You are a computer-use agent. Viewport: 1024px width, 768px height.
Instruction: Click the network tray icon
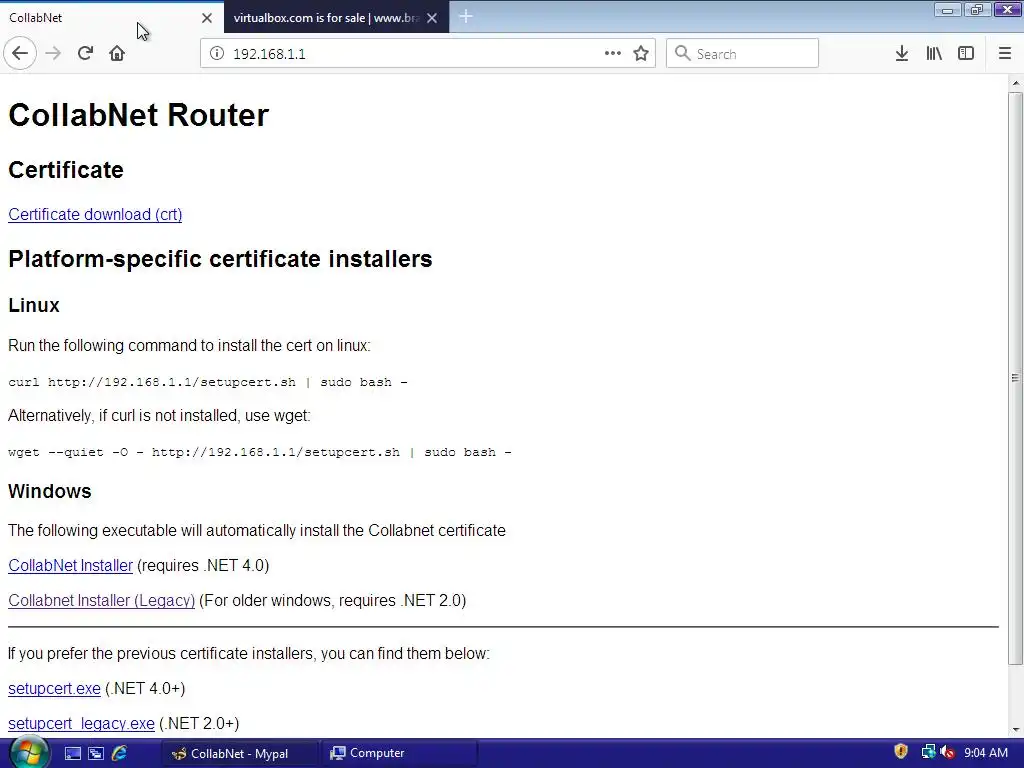[x=928, y=752]
